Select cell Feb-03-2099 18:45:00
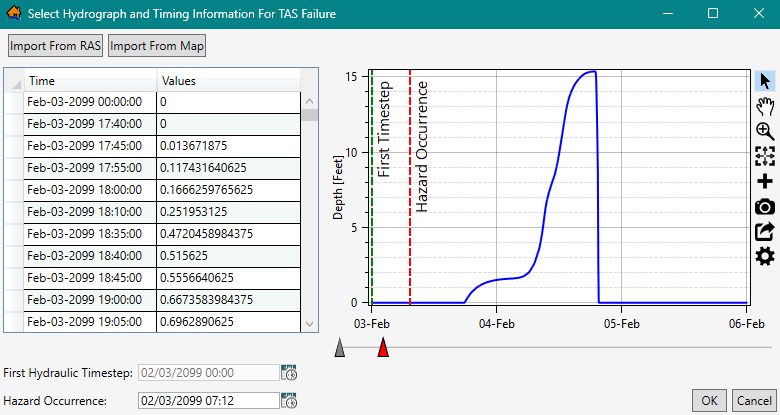This screenshot has height=415, width=780. [x=90, y=278]
